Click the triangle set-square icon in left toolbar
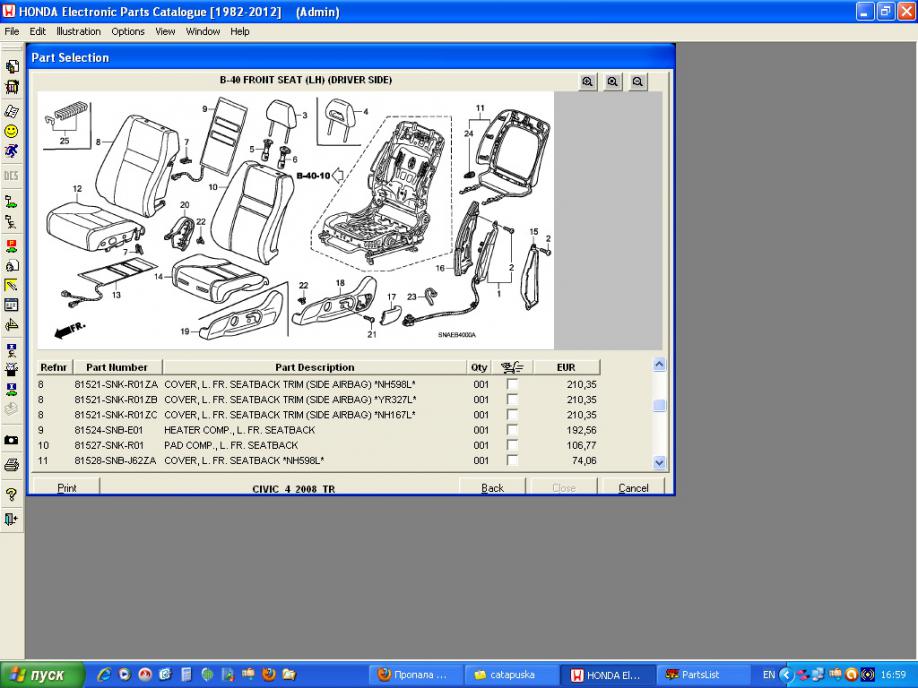The width and height of the screenshot is (918, 688). point(11,325)
